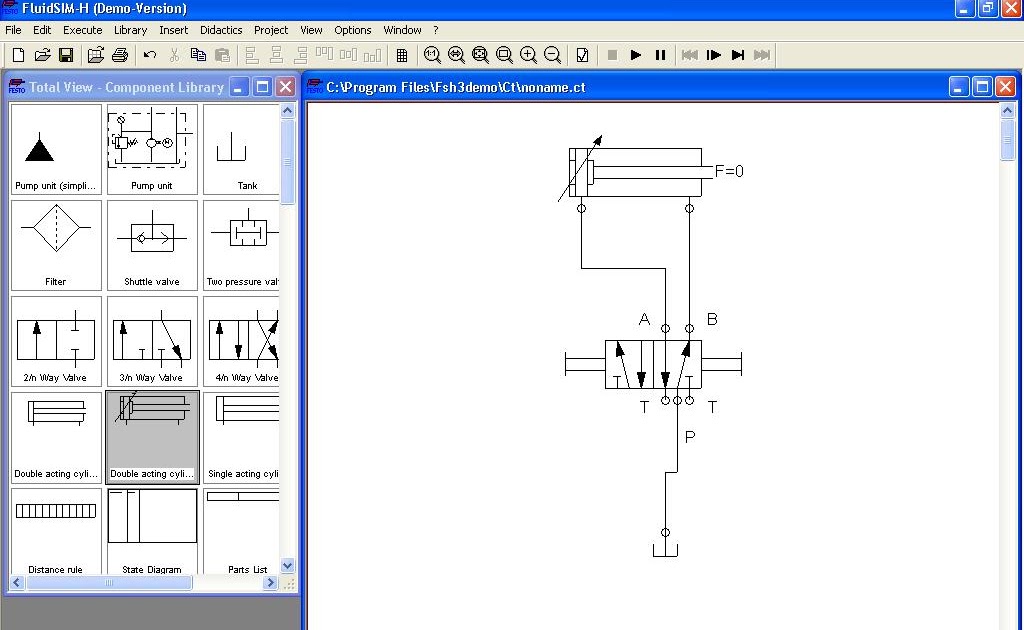Click the New file icon in toolbar
The width and height of the screenshot is (1024, 630).
[x=18, y=55]
